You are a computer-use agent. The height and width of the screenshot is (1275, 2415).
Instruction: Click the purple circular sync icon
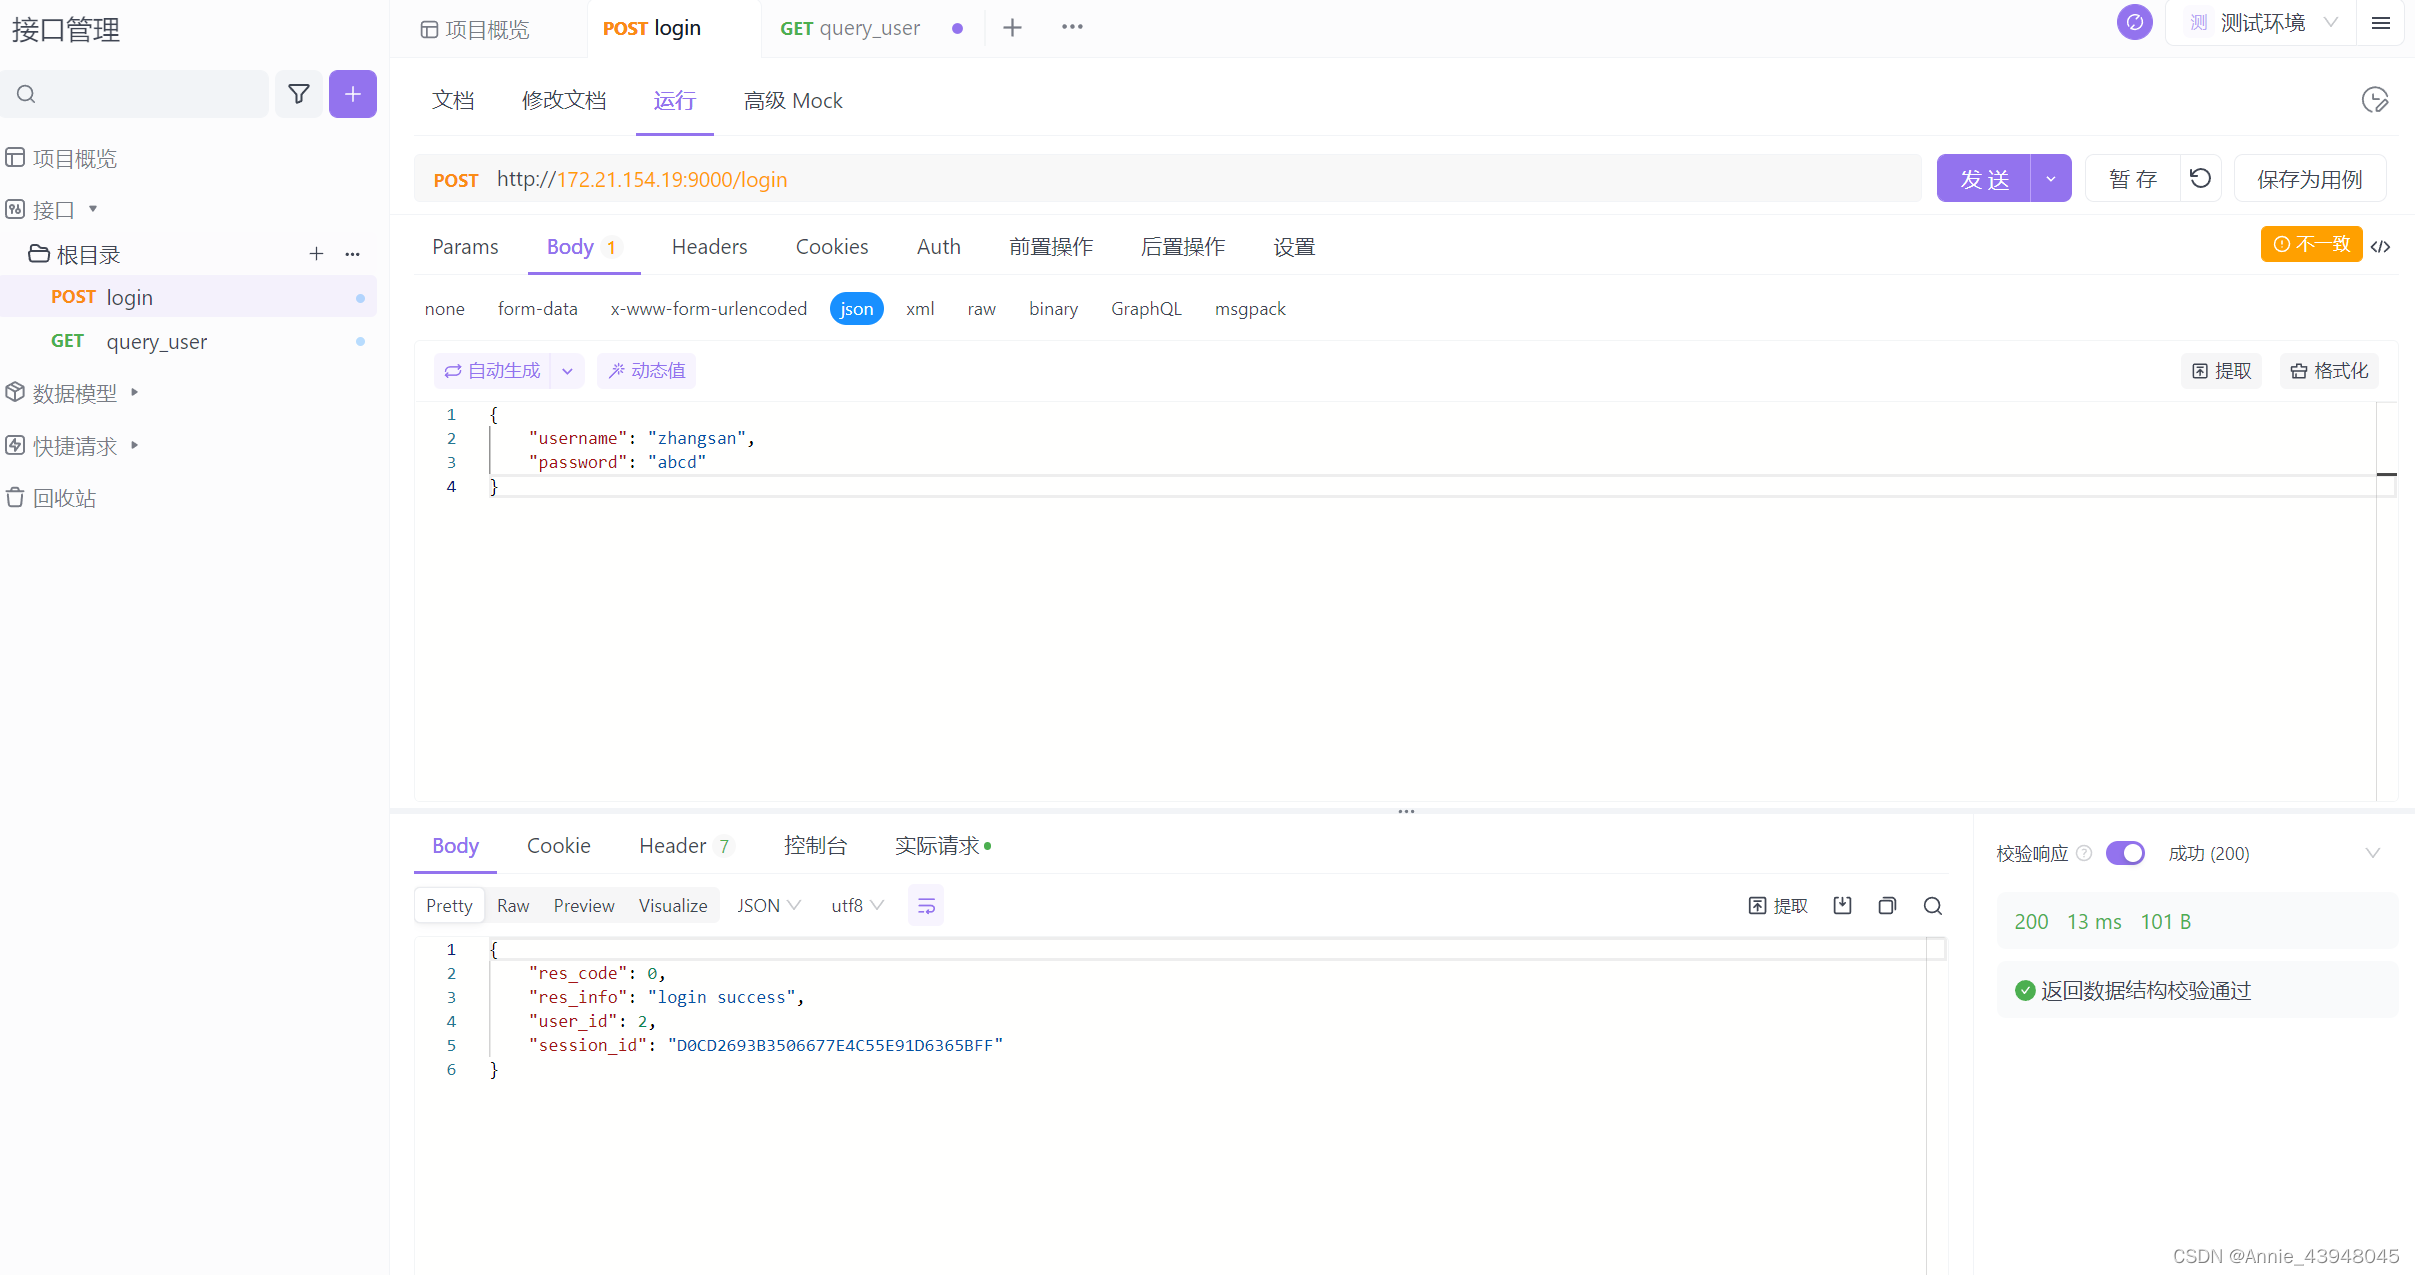pos(2134,22)
